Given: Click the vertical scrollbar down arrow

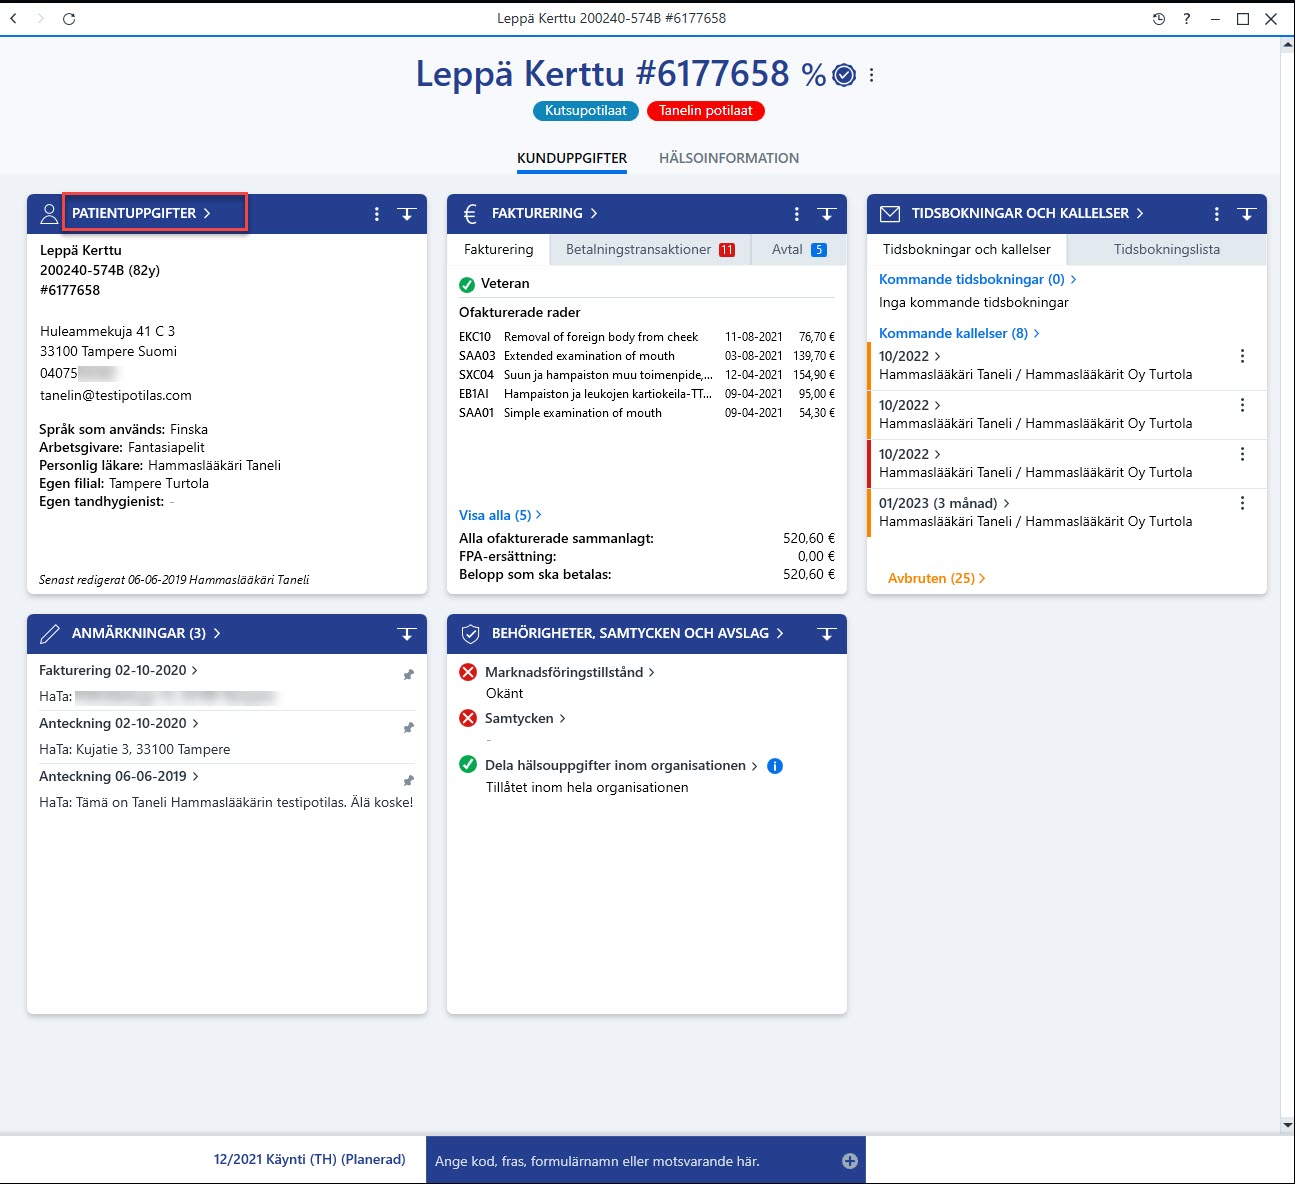Looking at the screenshot, I should click(1287, 1125).
